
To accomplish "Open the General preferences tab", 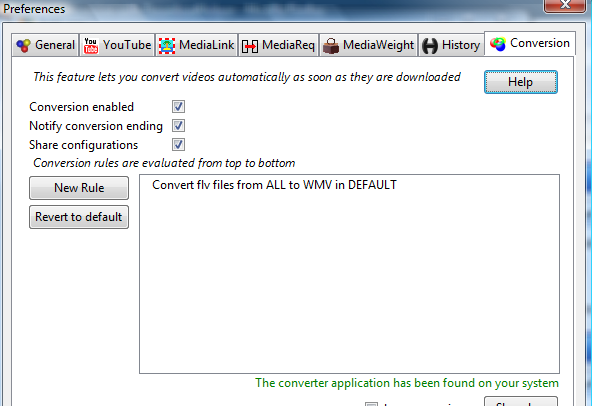I will coord(45,45).
